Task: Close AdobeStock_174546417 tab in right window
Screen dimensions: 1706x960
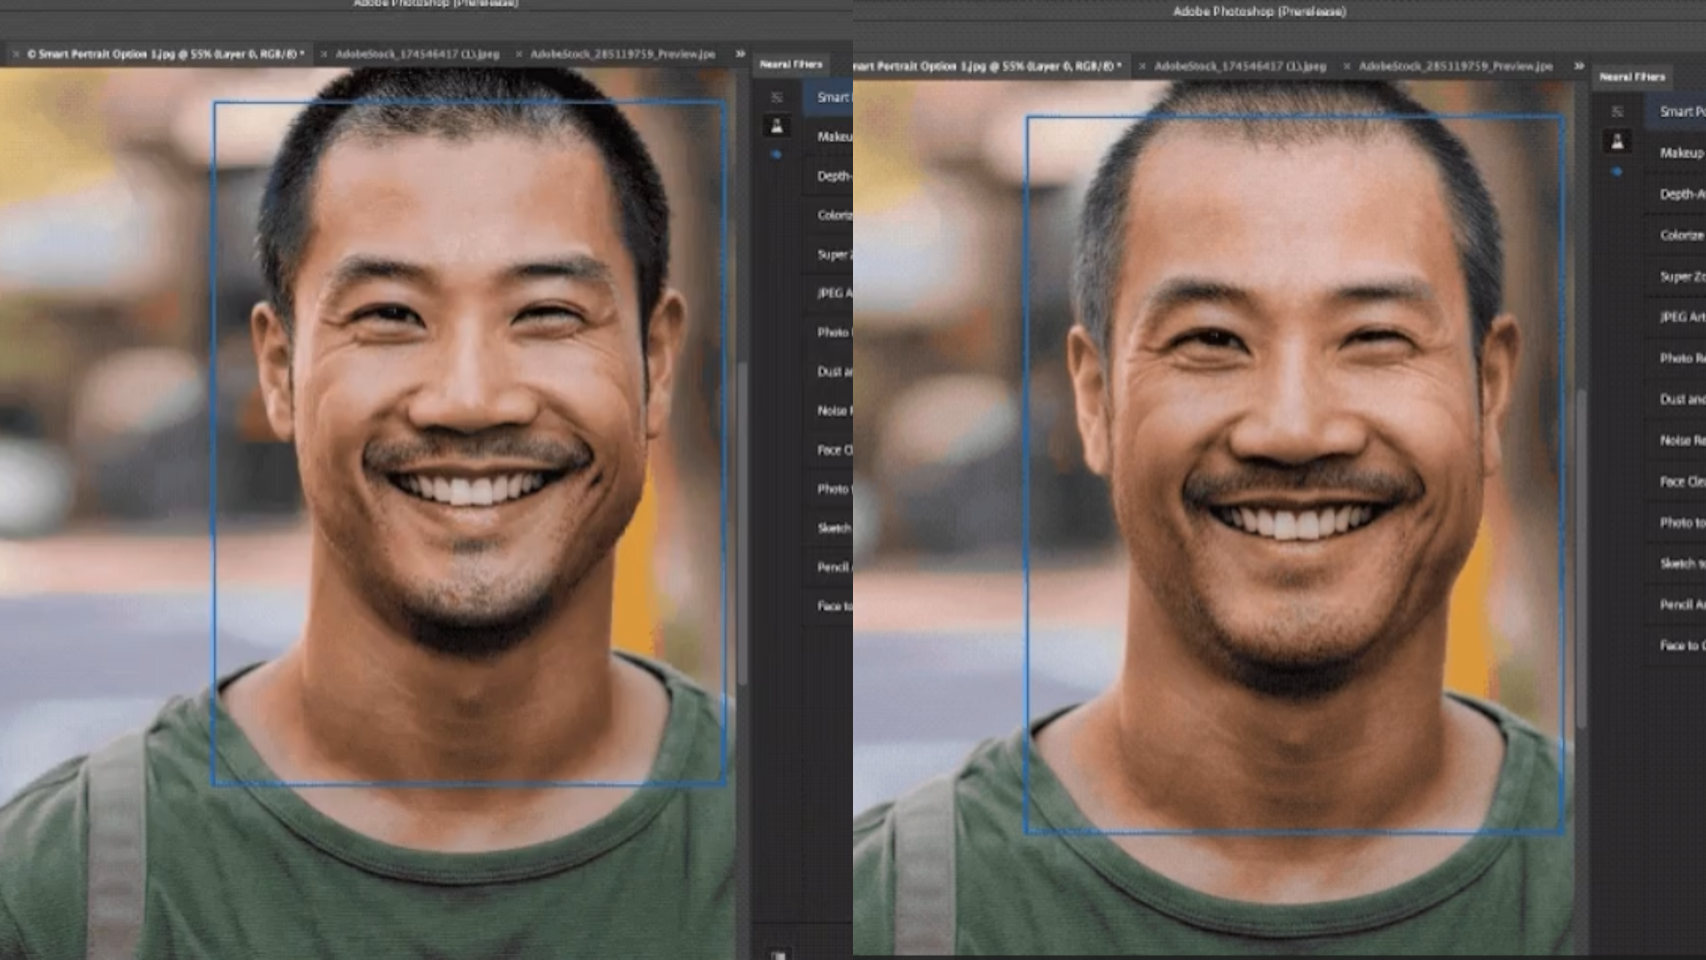Action: [1142, 66]
